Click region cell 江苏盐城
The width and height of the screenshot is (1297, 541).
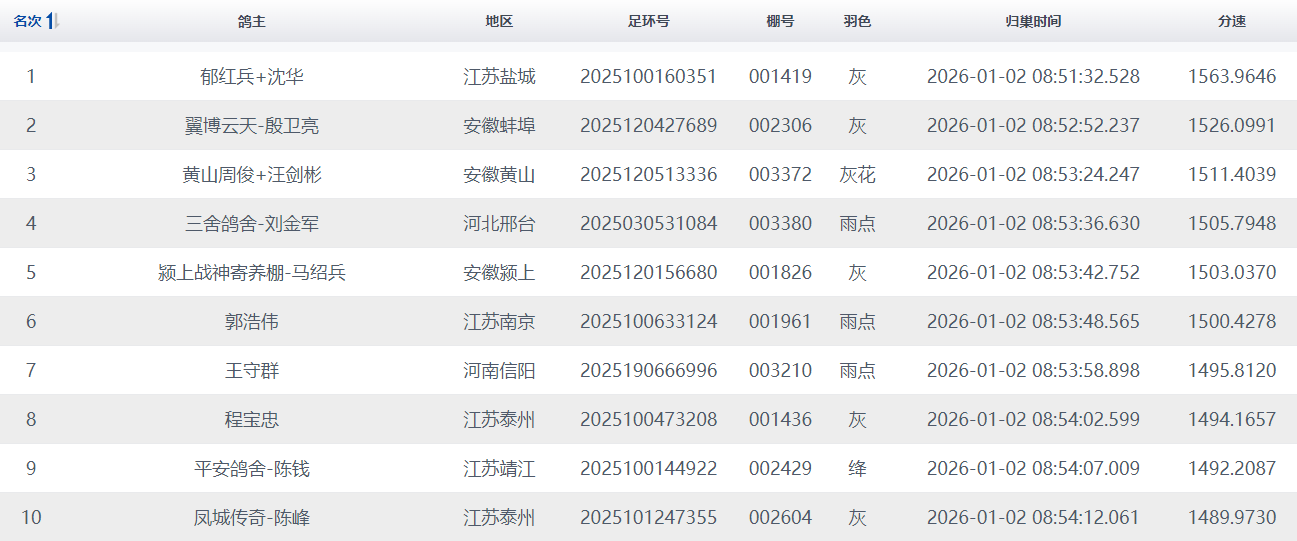(499, 77)
